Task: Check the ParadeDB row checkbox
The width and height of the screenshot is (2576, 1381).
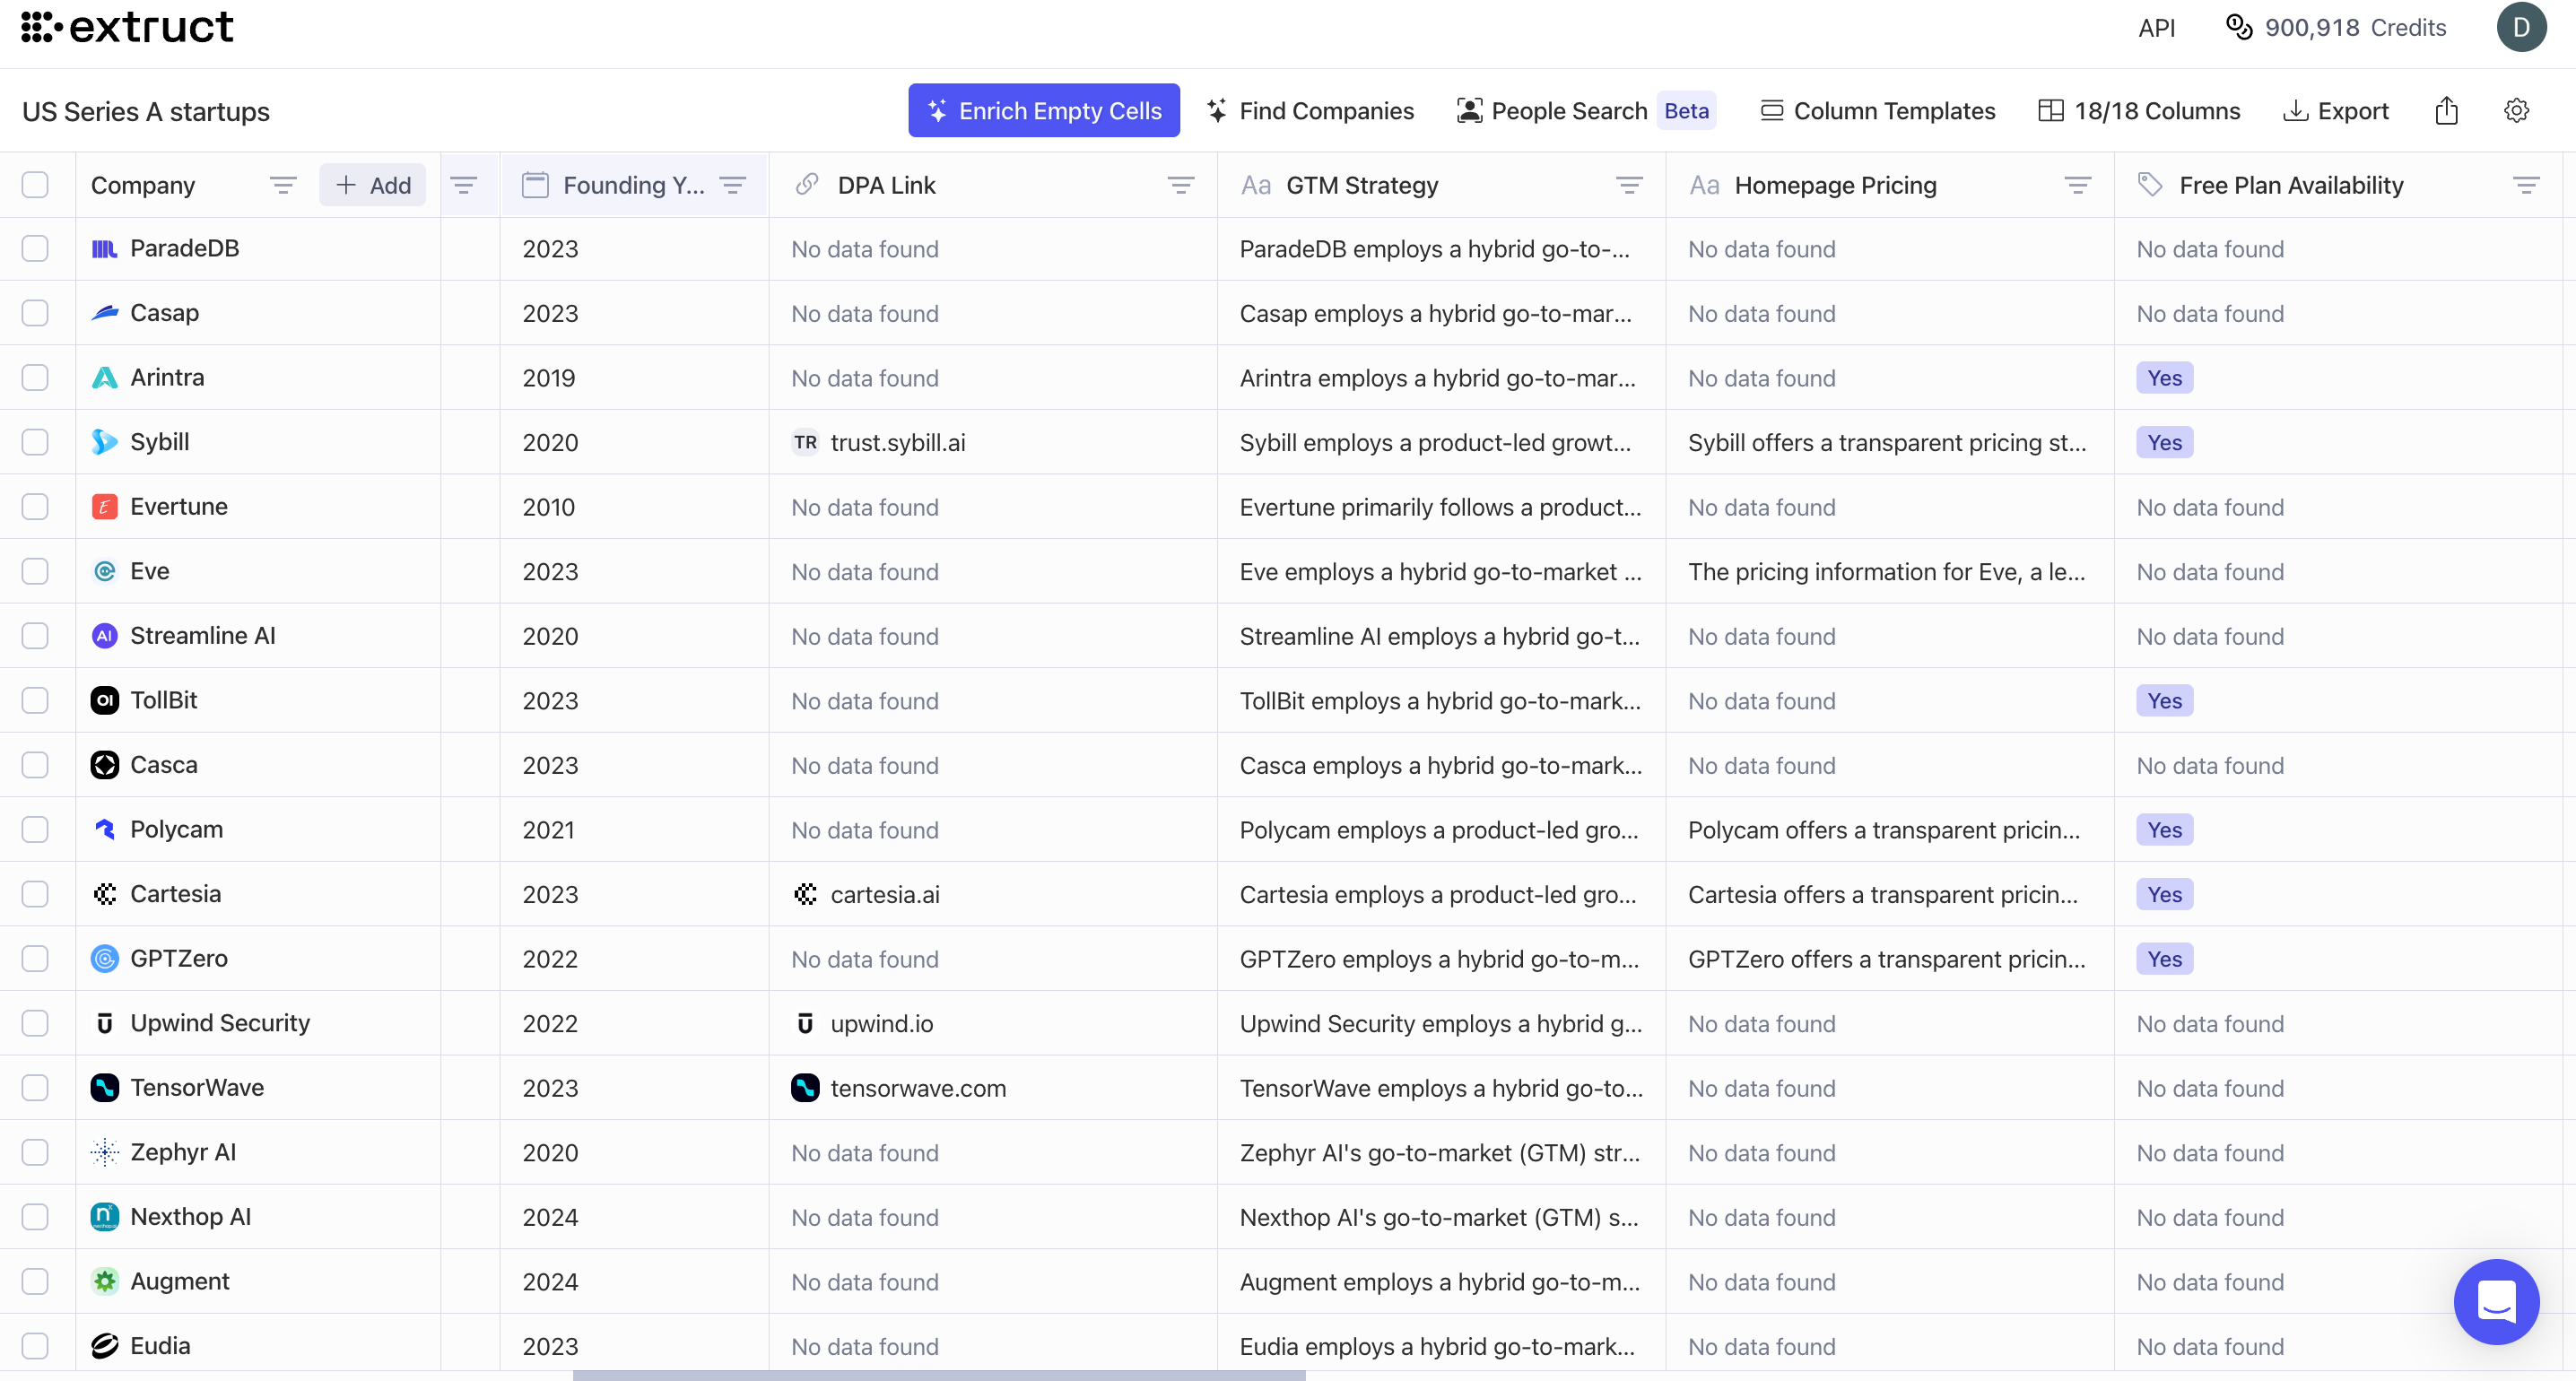Action: (x=35, y=248)
